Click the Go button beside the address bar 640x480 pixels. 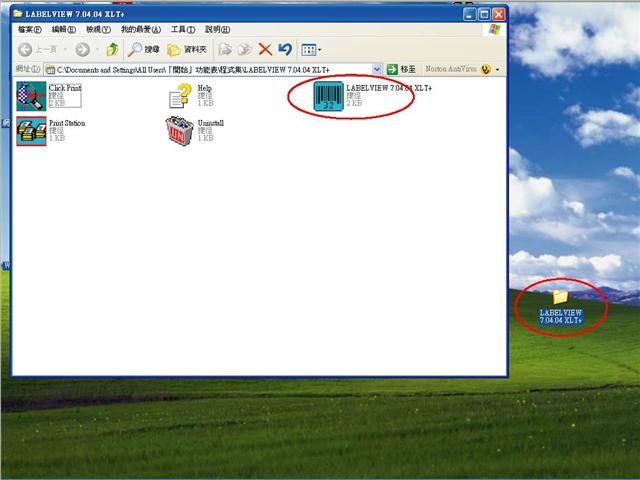tap(401, 69)
